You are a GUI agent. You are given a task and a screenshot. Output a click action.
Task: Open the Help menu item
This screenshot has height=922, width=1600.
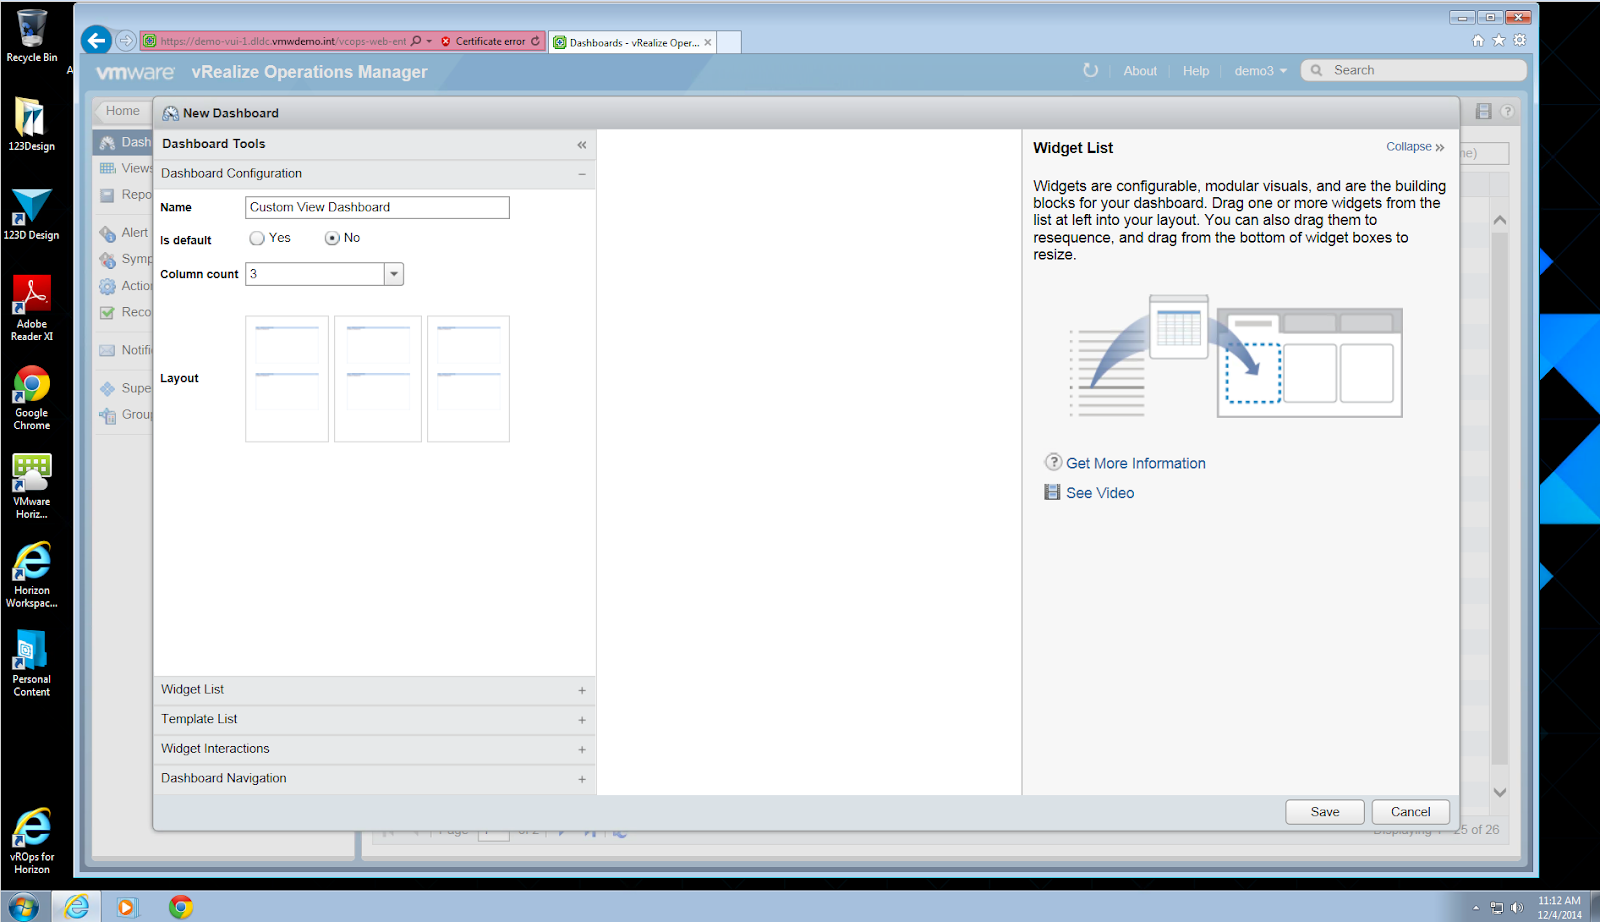point(1196,71)
